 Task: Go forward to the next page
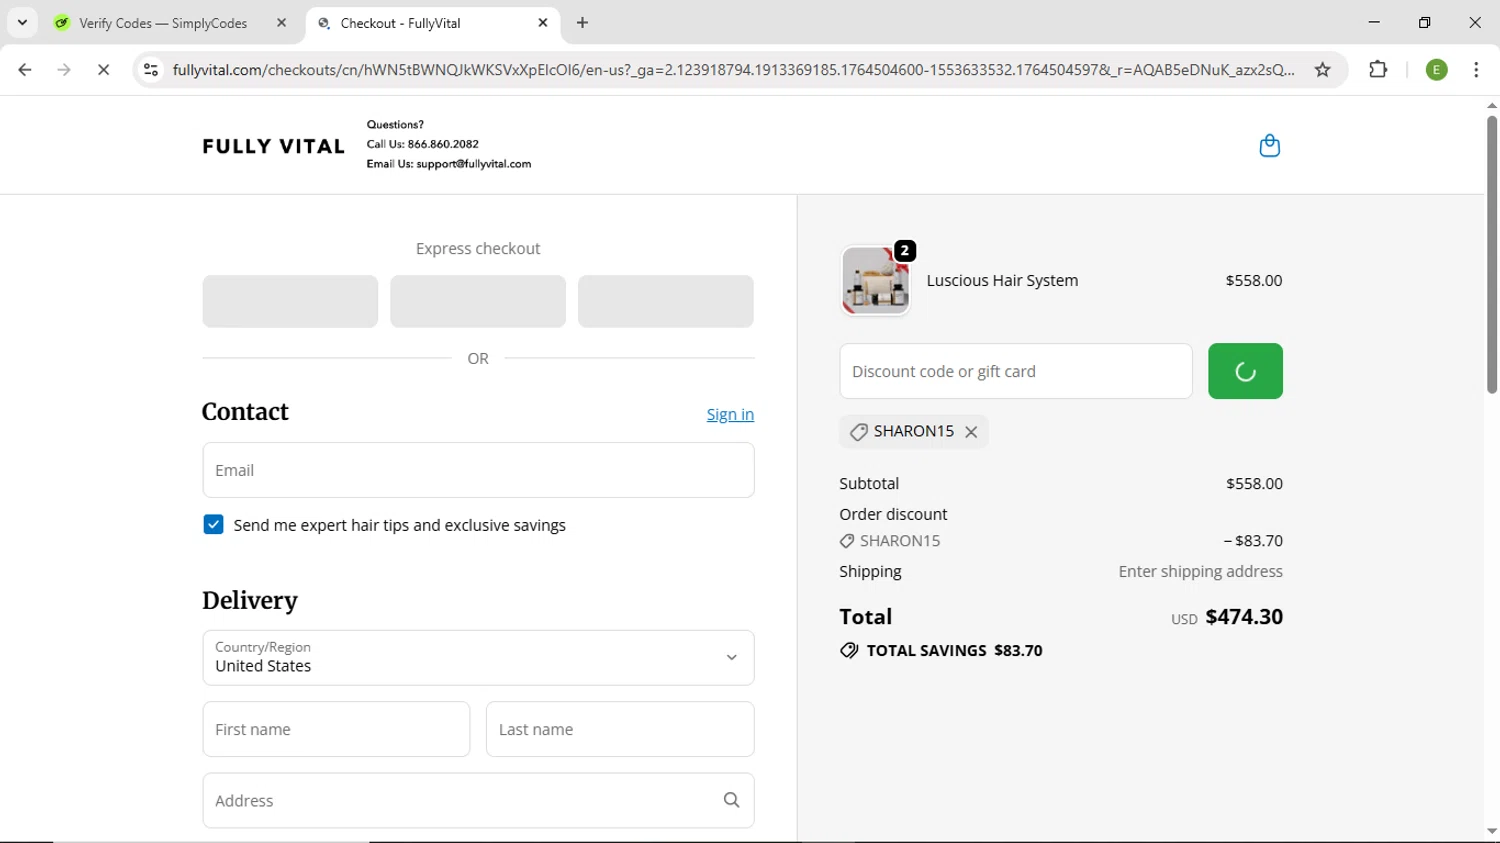pyautogui.click(x=64, y=70)
